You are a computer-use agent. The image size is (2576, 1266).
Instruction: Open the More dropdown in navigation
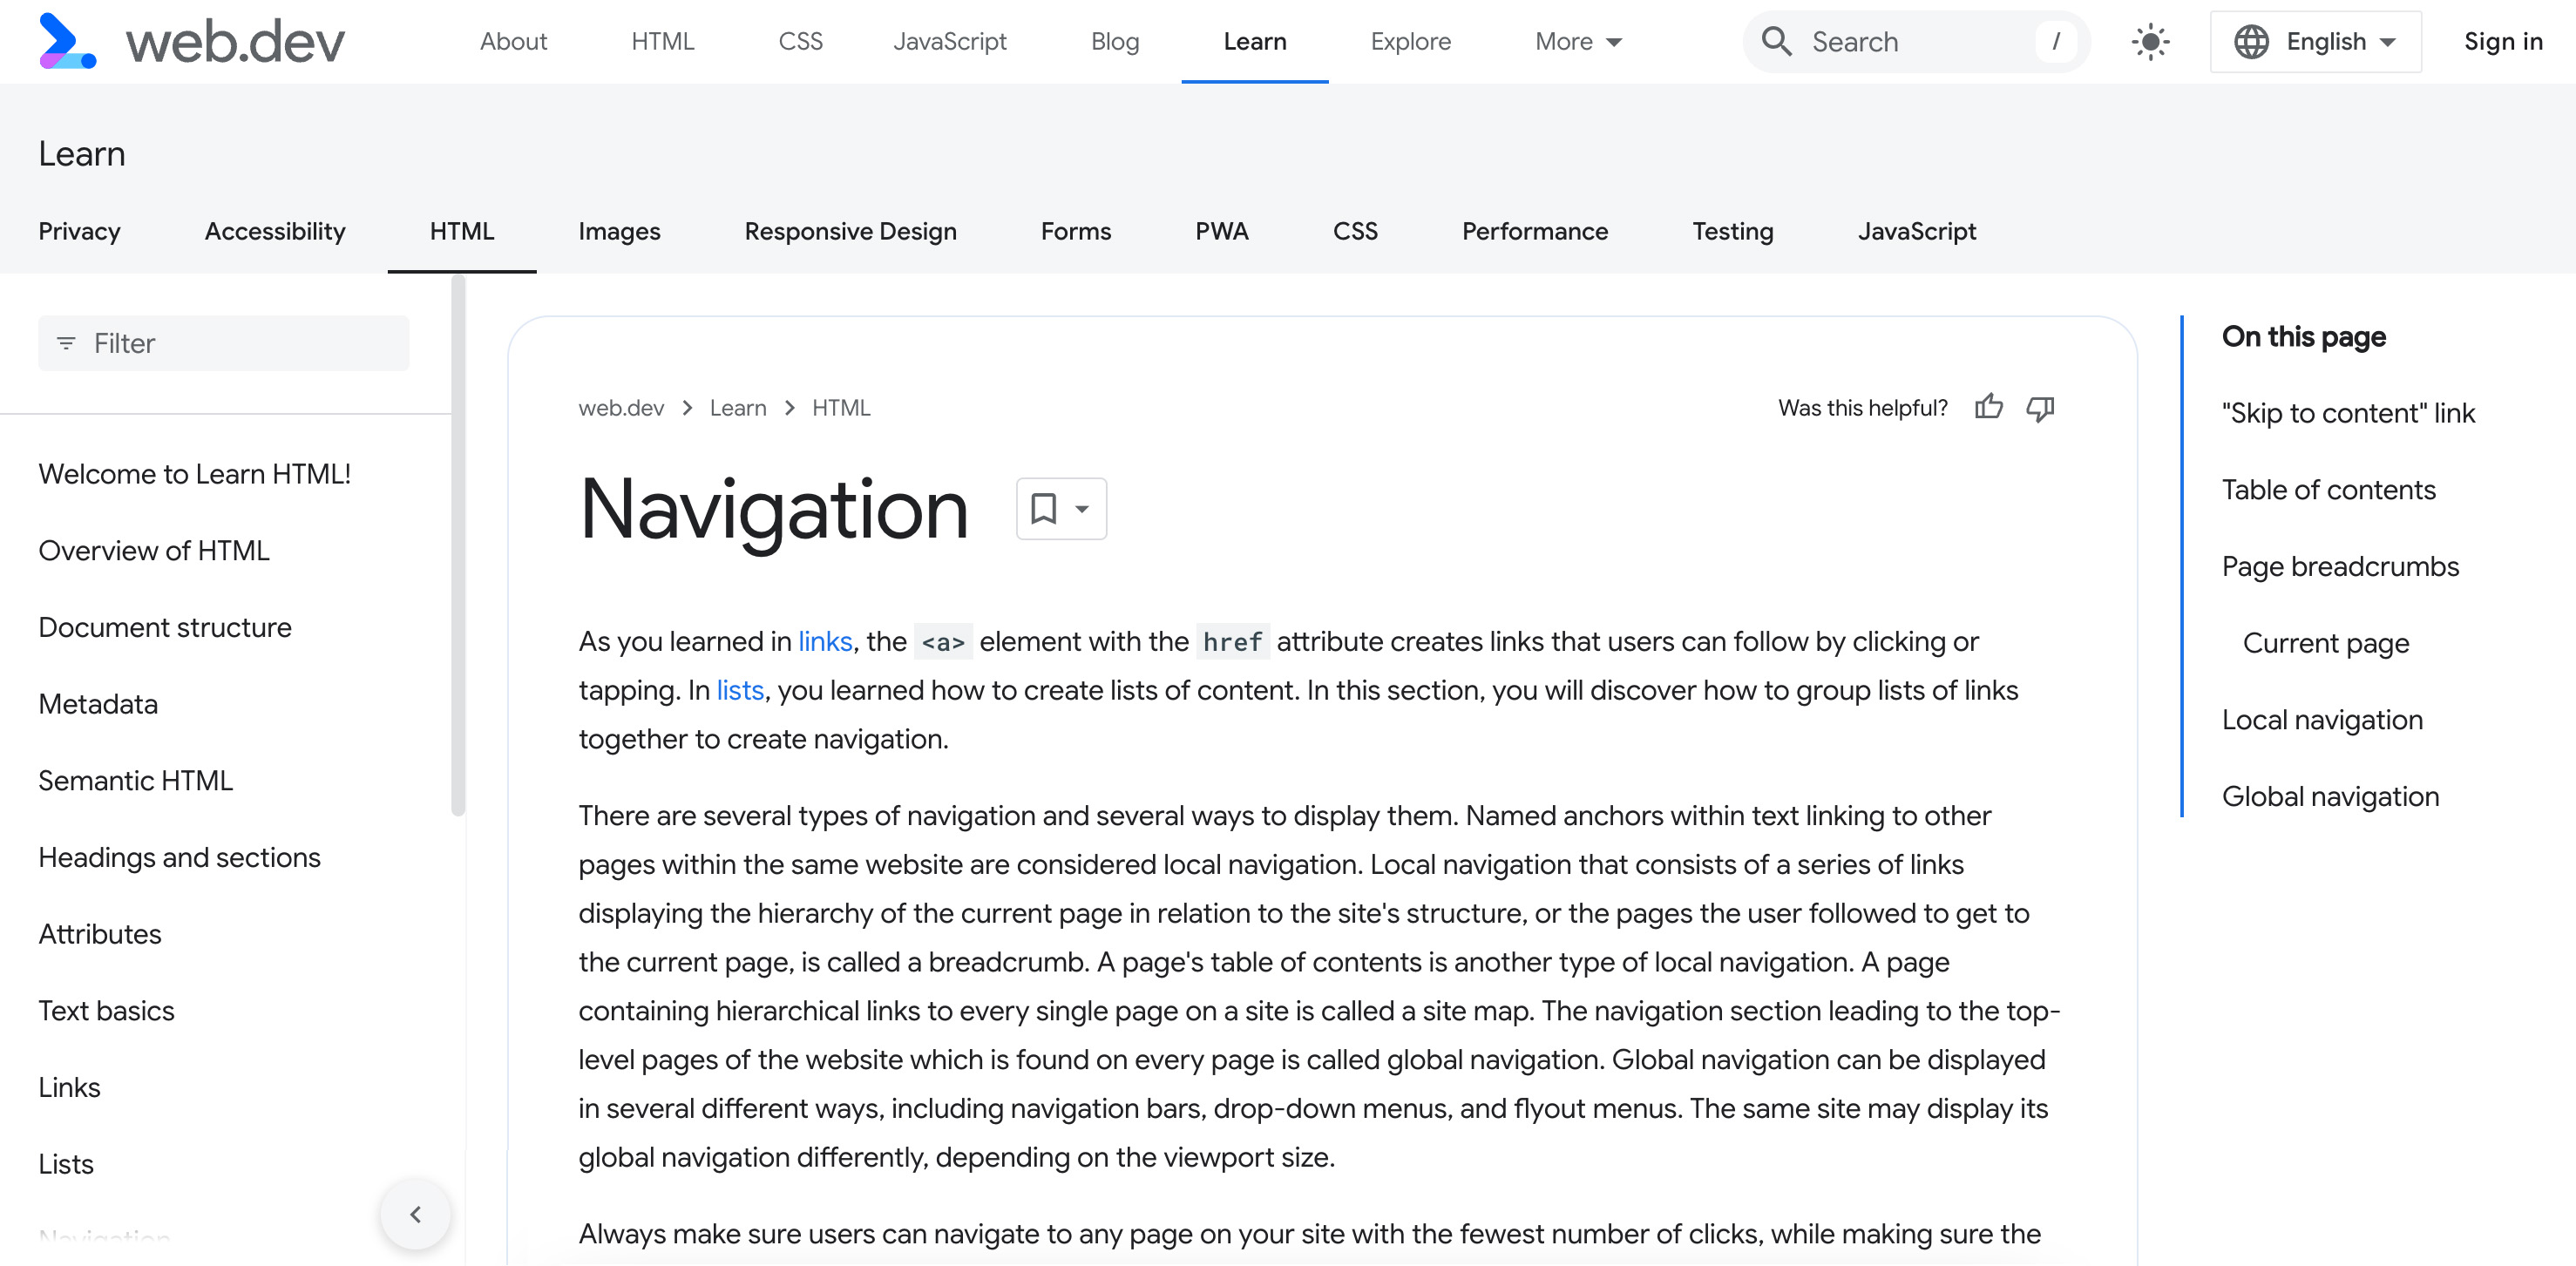pyautogui.click(x=1576, y=41)
